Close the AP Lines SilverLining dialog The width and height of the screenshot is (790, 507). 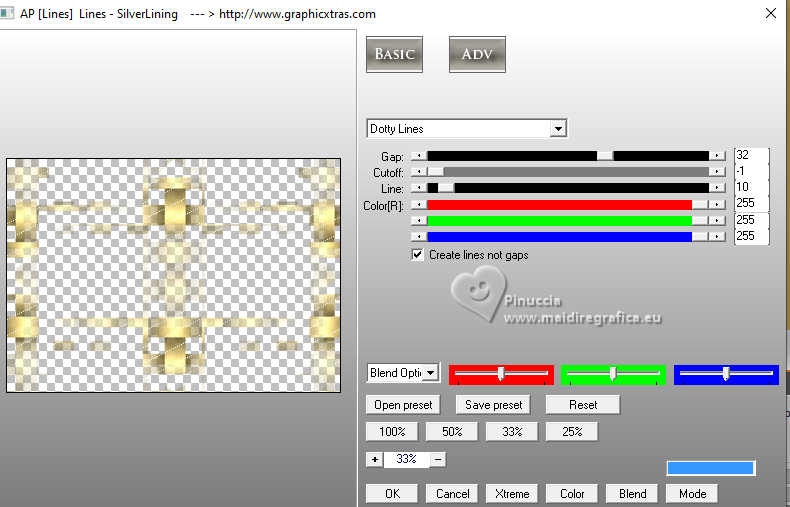[x=770, y=14]
